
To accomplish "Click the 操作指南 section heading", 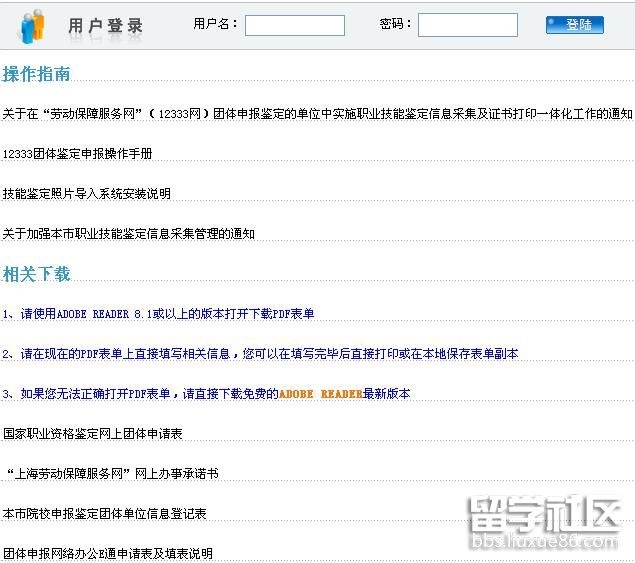I will [x=37, y=73].
